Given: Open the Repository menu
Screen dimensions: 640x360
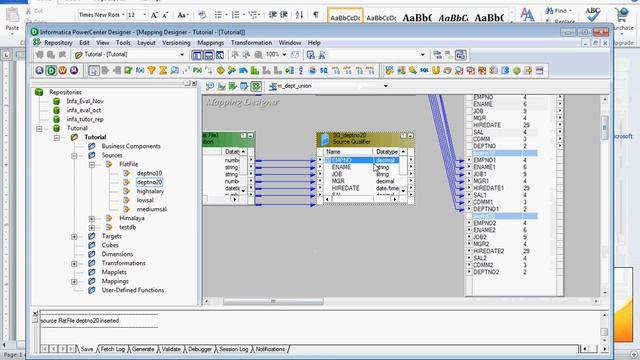Looking at the screenshot, I should (x=58, y=42).
